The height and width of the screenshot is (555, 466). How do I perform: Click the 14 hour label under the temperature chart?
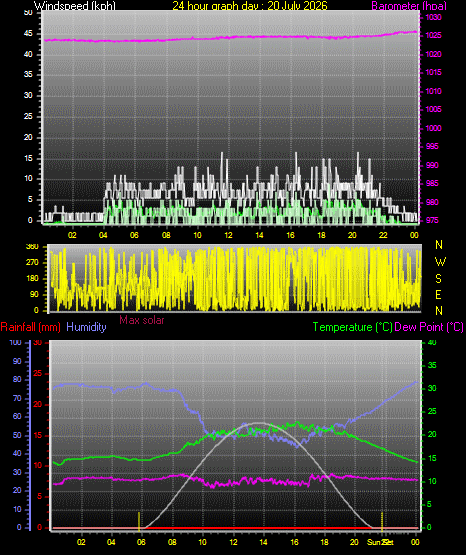click(x=264, y=542)
